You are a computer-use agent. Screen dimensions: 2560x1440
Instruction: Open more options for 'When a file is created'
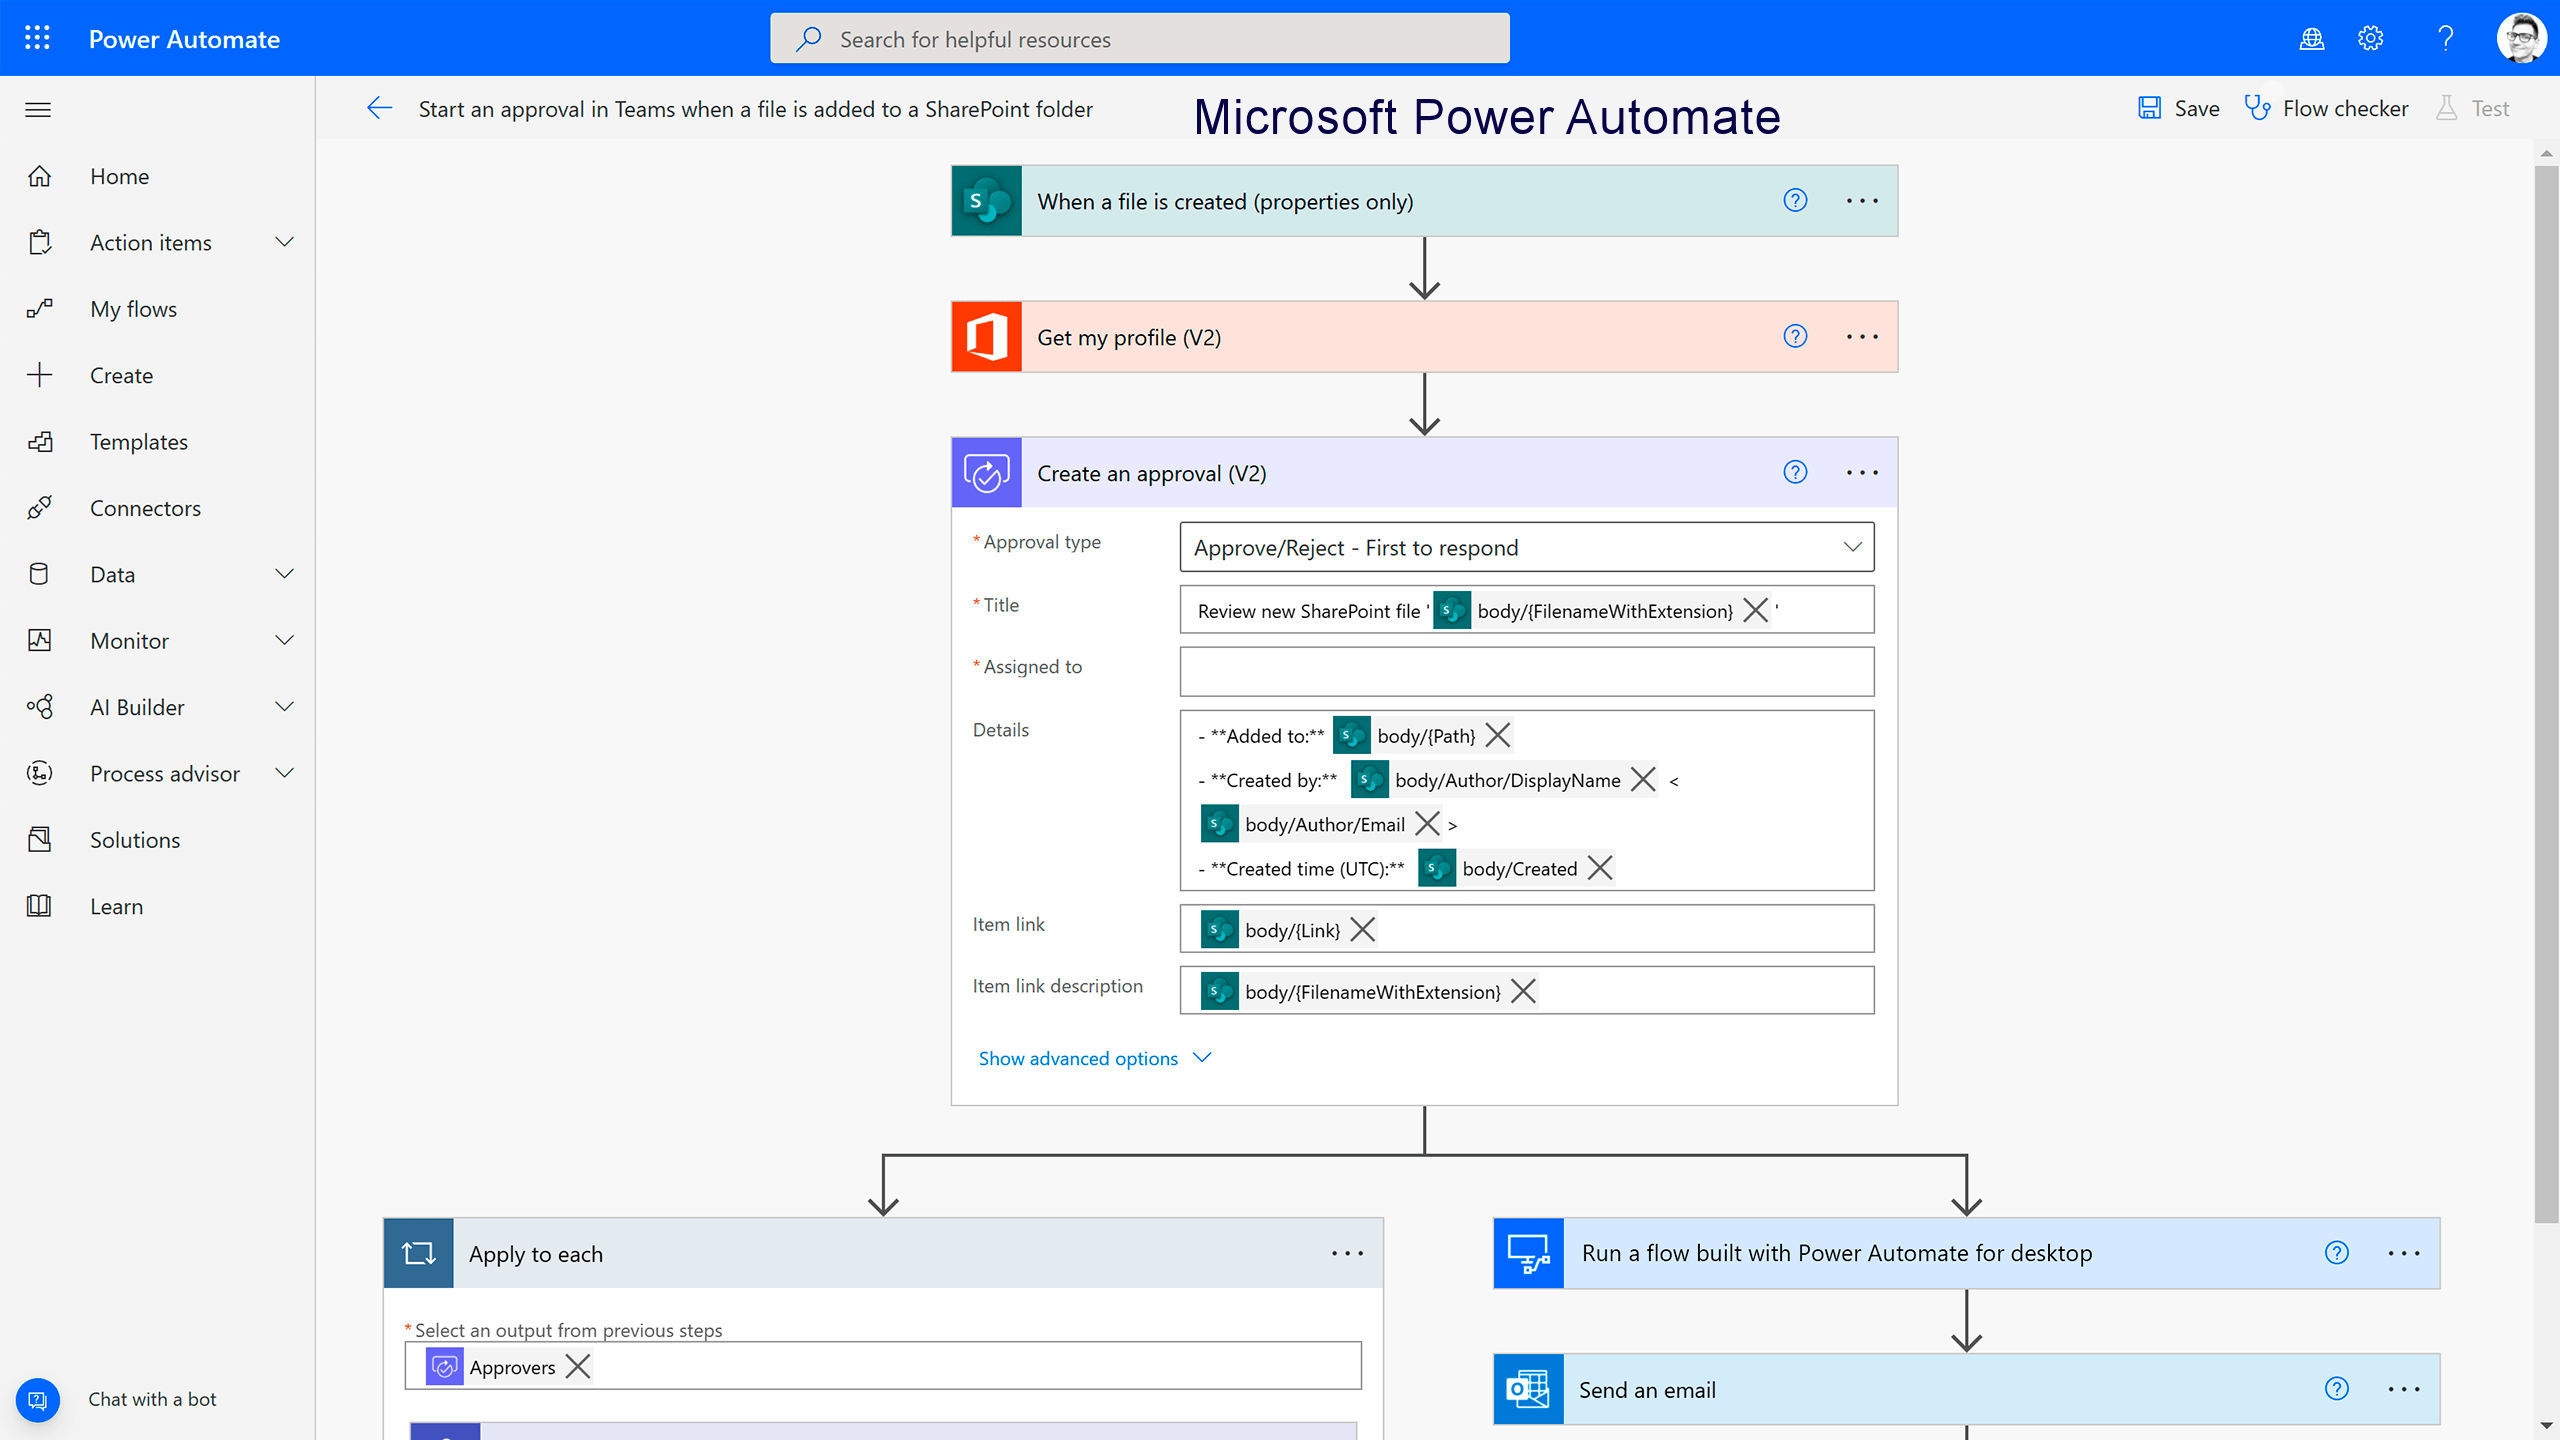coord(1862,200)
